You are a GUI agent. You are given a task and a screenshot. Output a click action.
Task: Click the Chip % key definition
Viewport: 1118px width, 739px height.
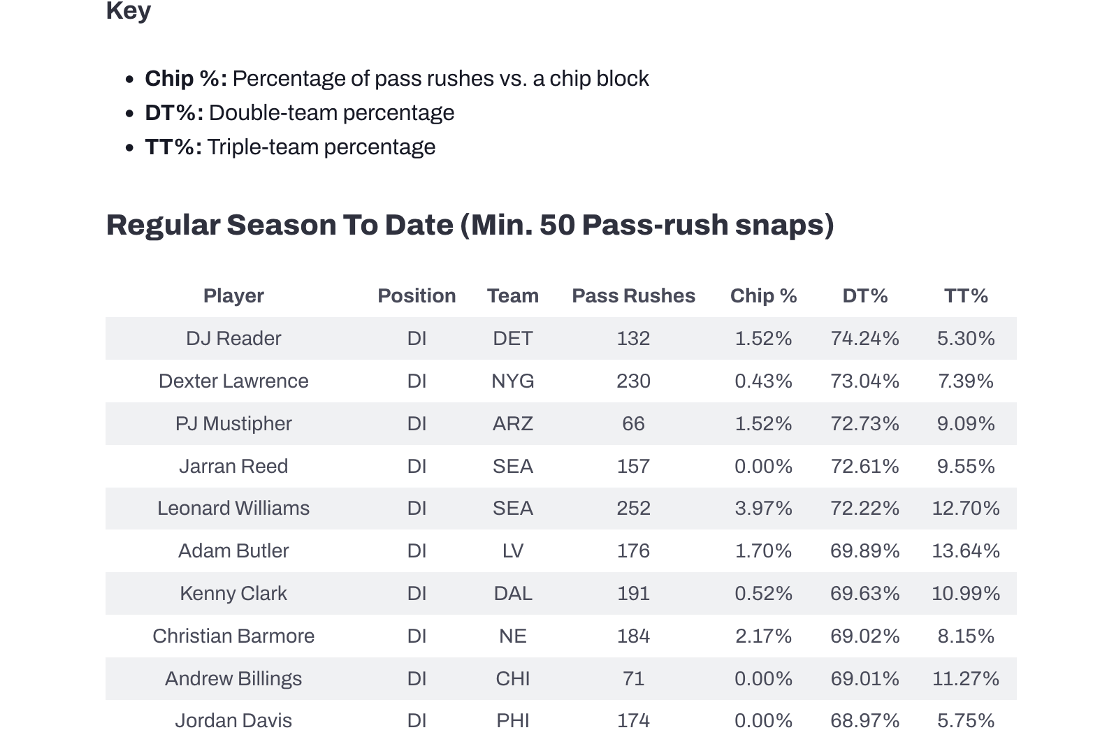(397, 79)
